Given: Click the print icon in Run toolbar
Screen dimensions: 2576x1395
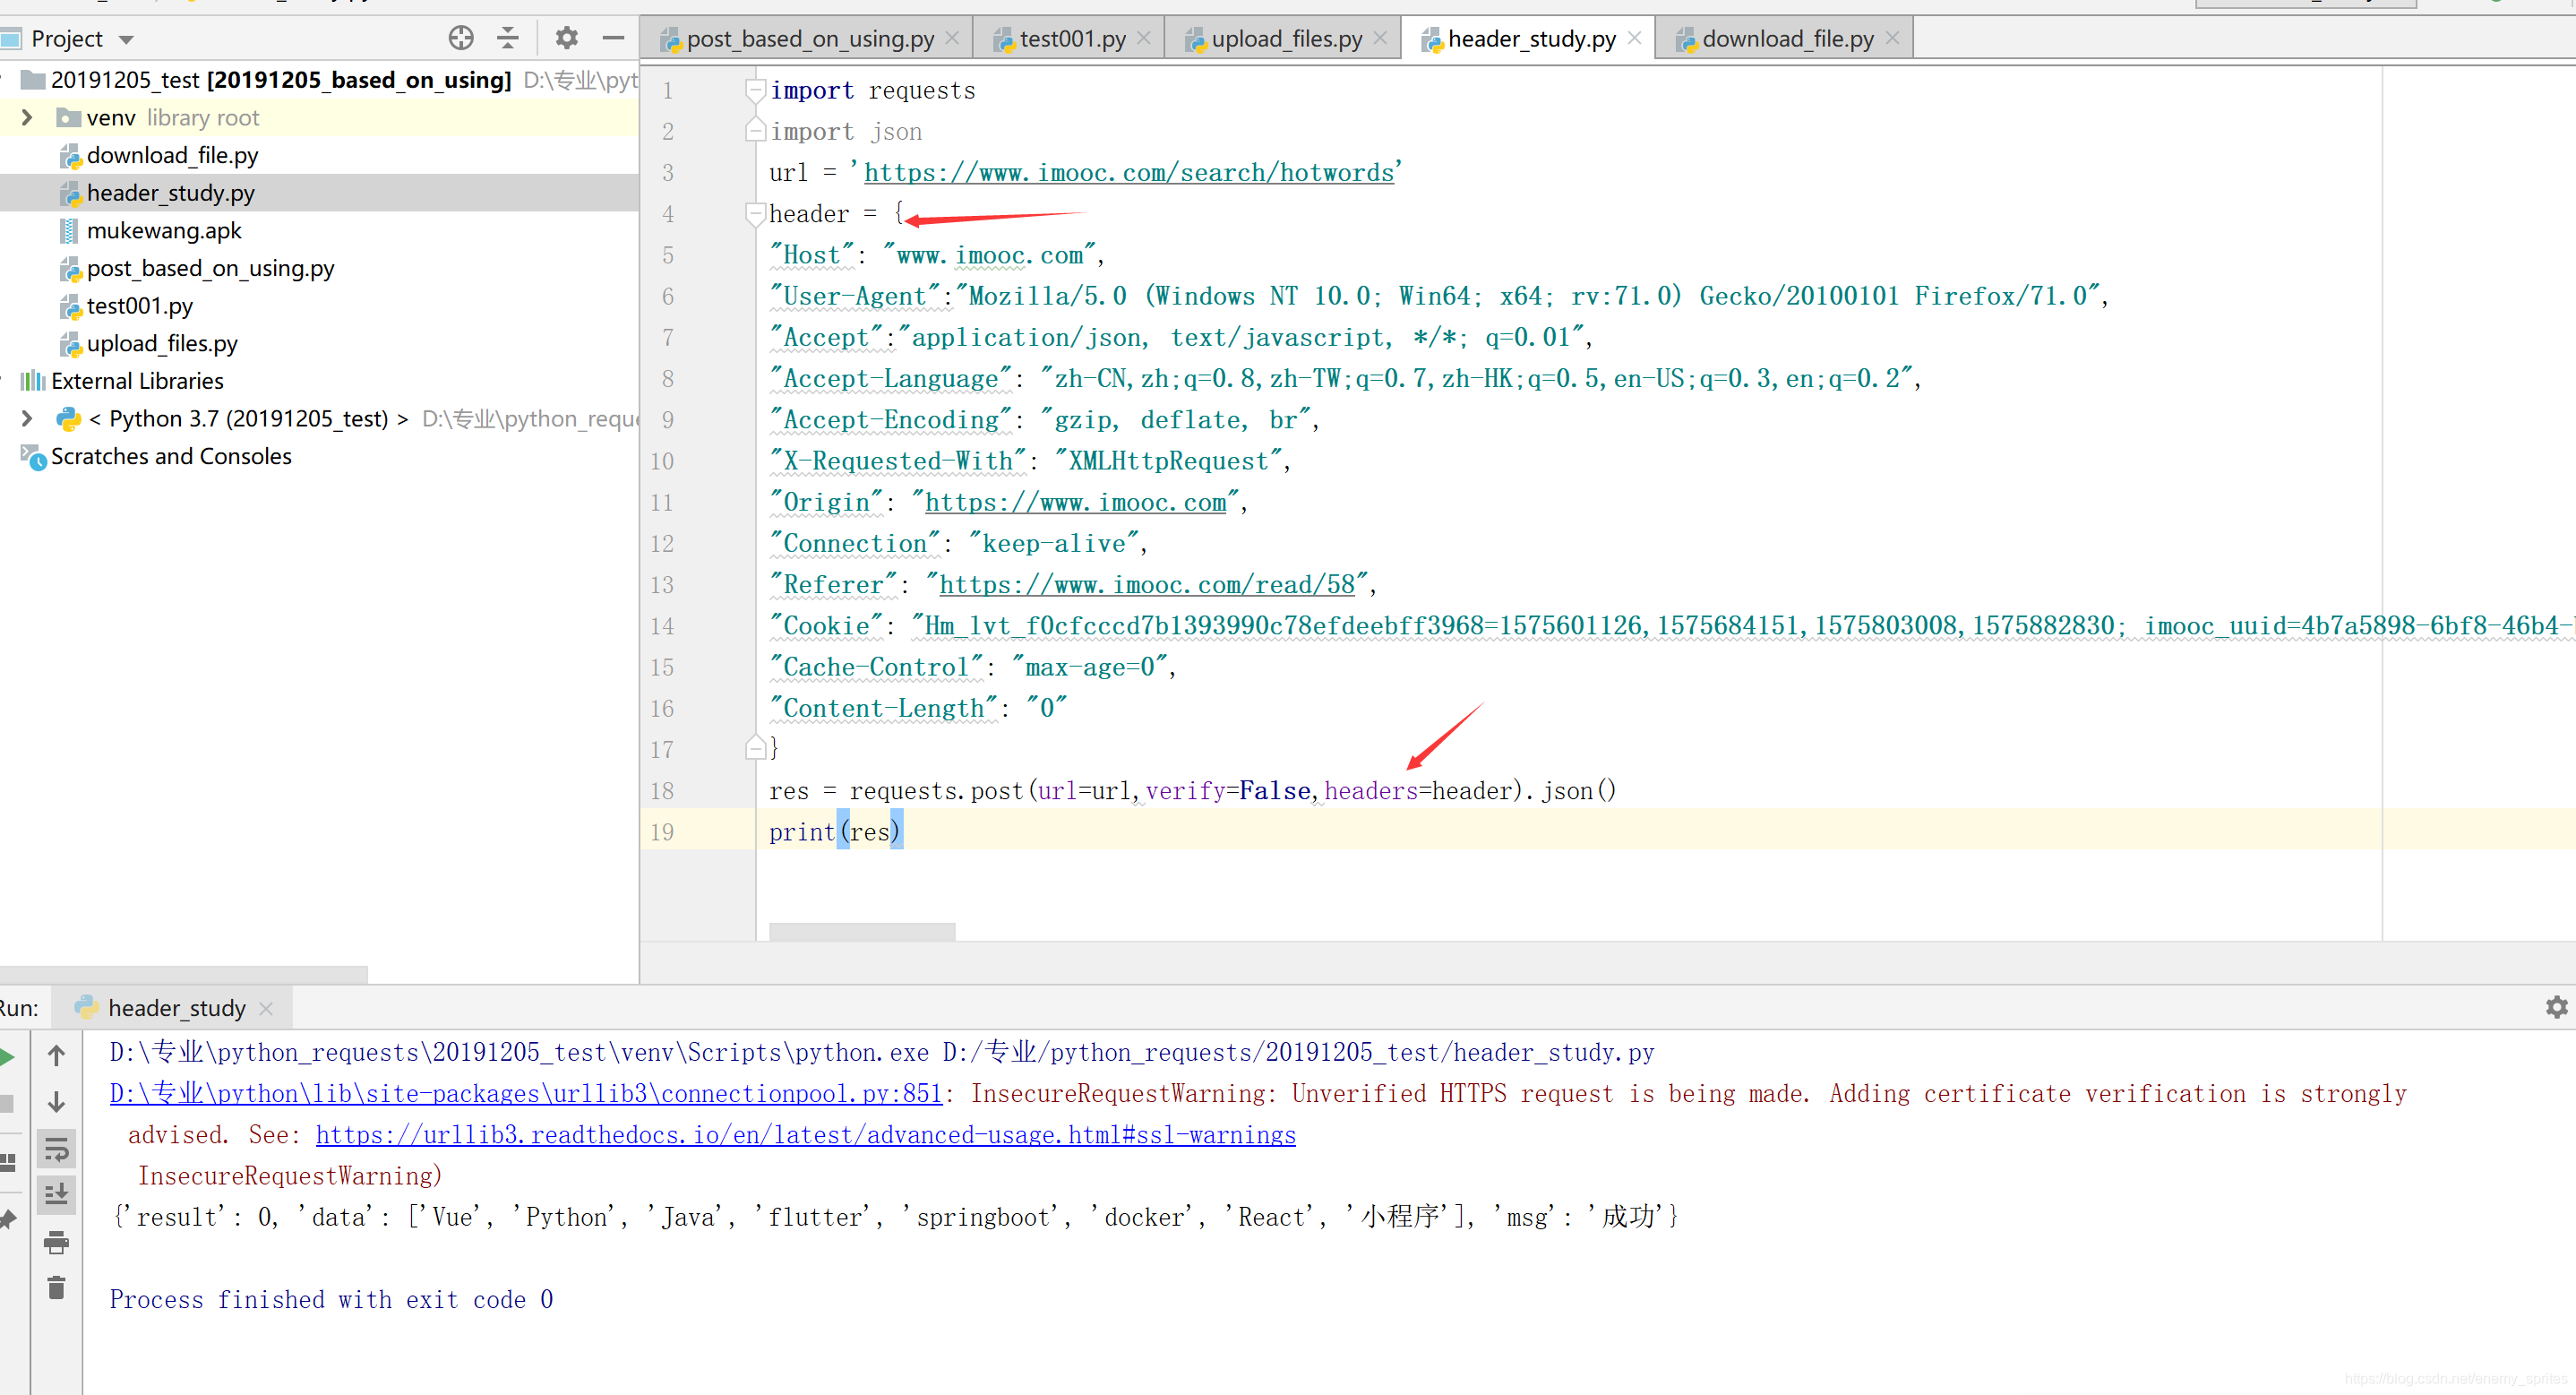Looking at the screenshot, I should tap(56, 1242).
